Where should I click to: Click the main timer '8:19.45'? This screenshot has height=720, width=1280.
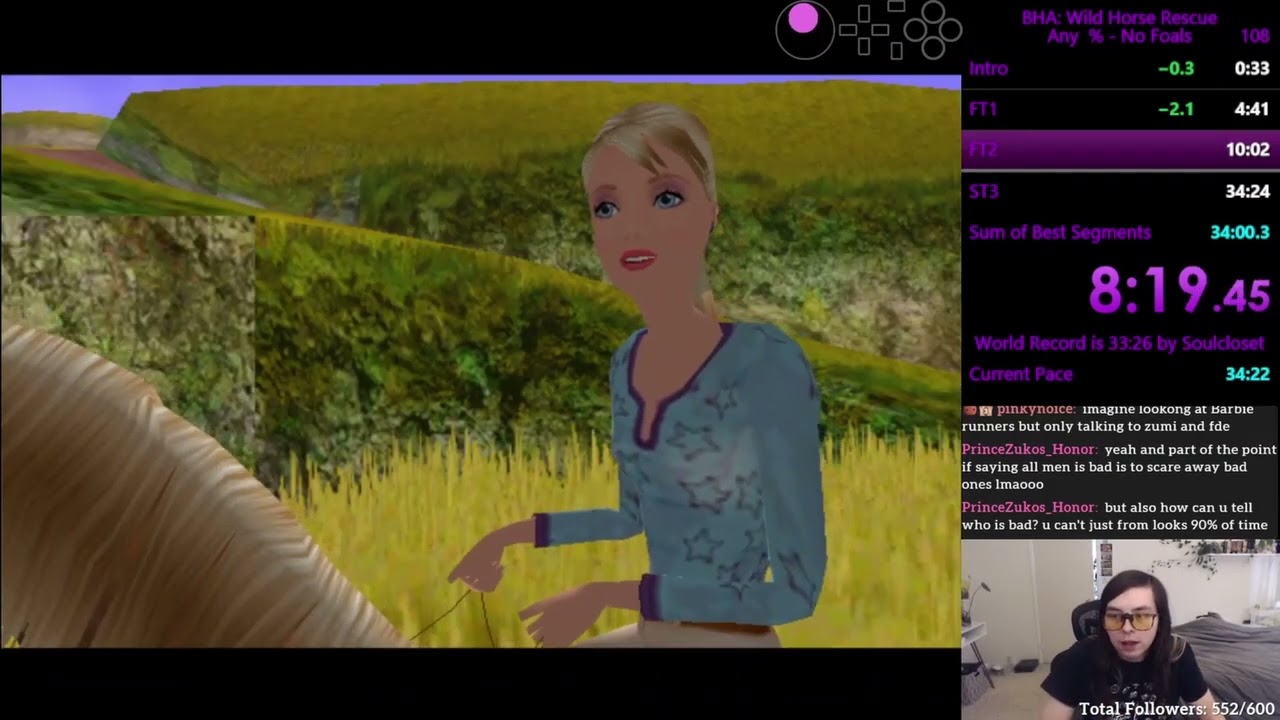pyautogui.click(x=1179, y=291)
